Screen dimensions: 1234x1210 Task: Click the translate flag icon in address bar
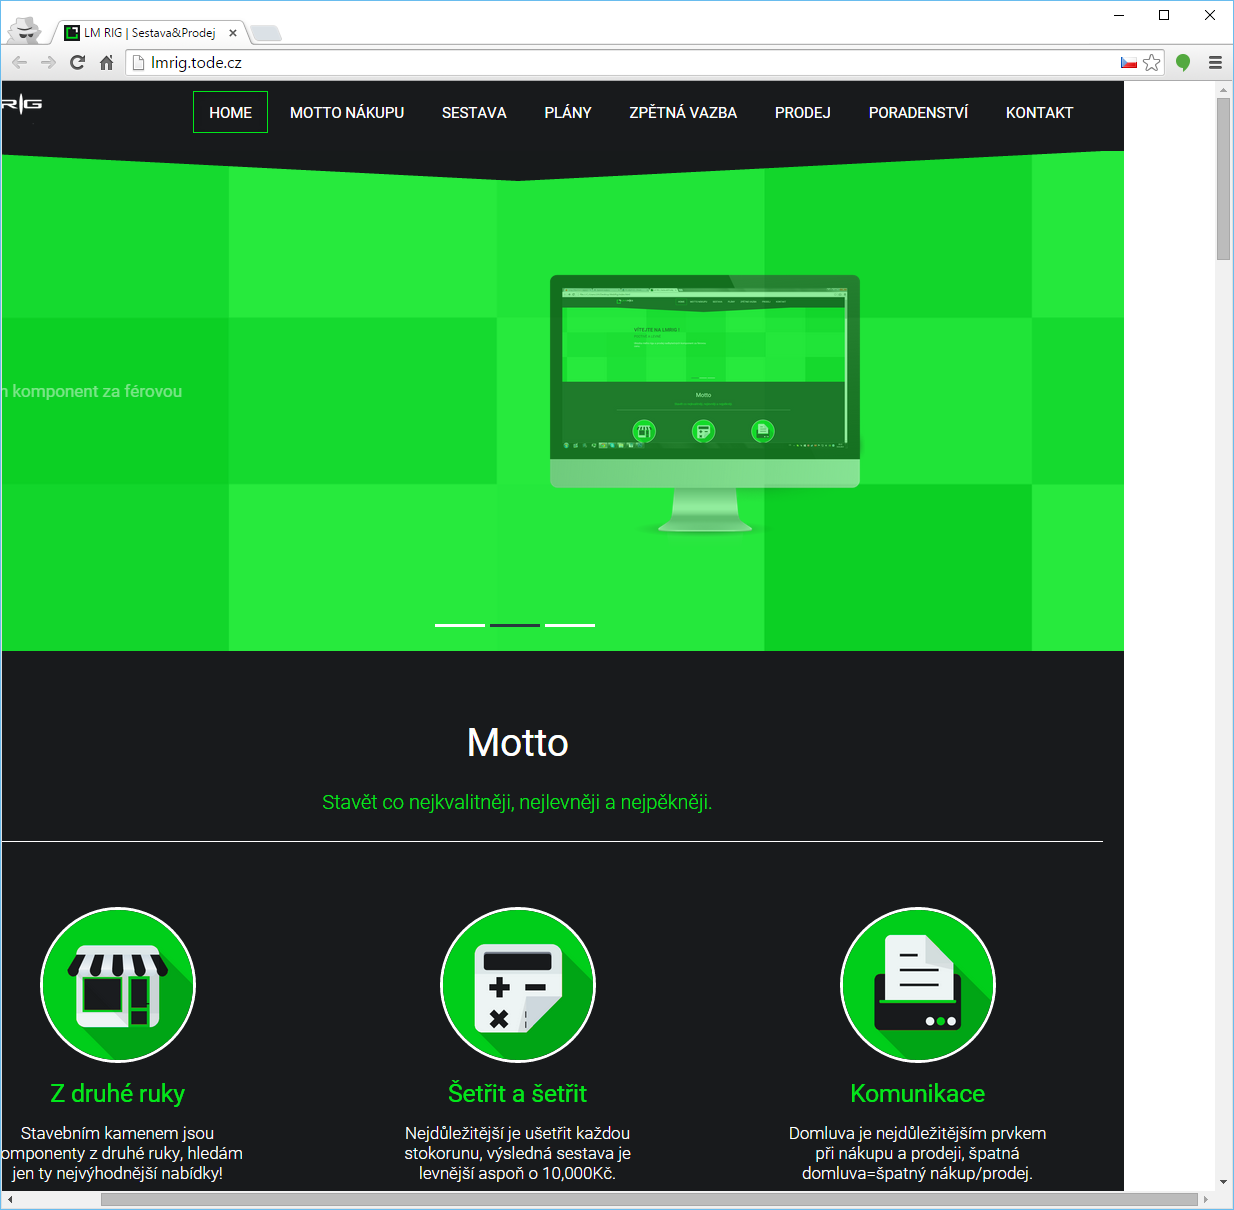click(x=1129, y=62)
